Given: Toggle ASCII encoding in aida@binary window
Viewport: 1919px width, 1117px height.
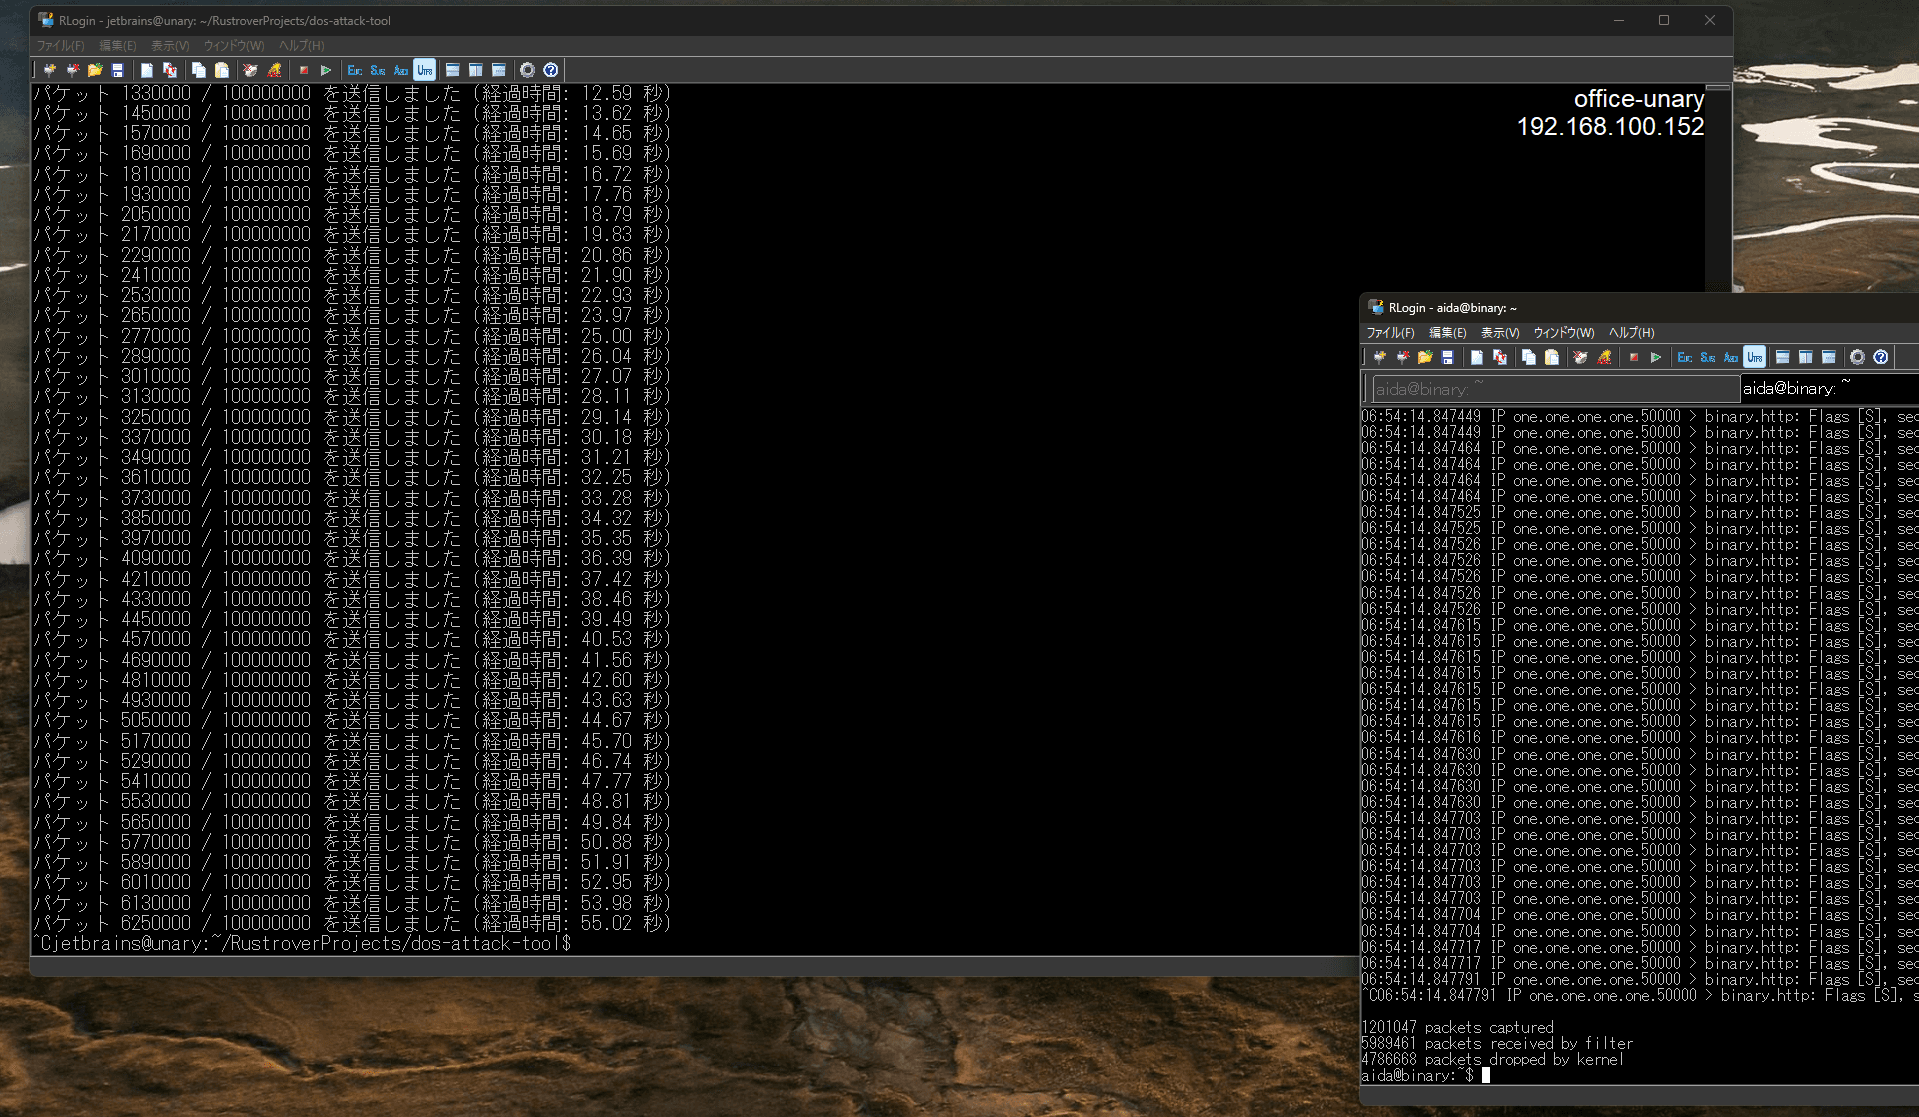Looking at the screenshot, I should click(x=1731, y=357).
